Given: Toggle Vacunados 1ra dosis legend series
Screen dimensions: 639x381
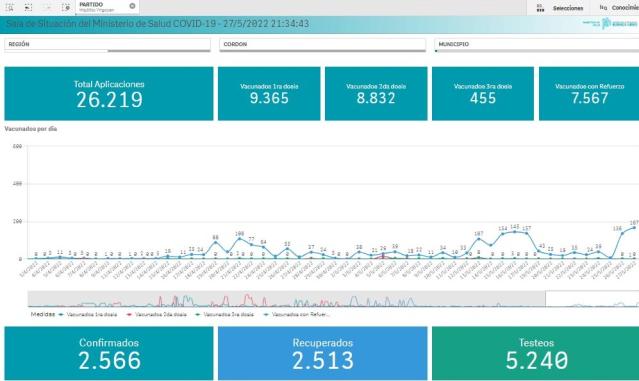Looking at the screenshot, I should 88,315.
